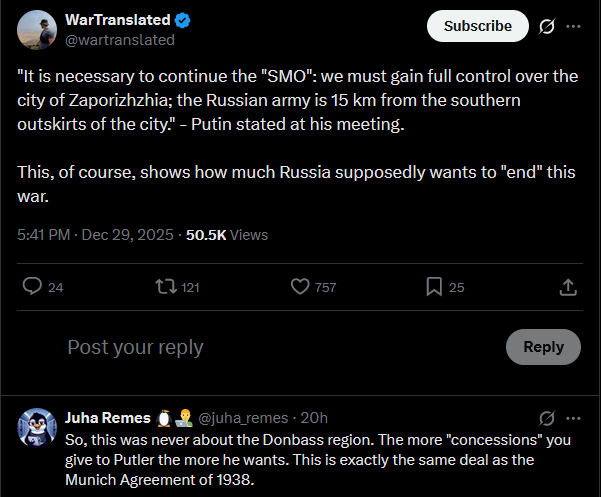The height and width of the screenshot is (497, 601).
Task: Open the share post icon
Action: [568, 287]
